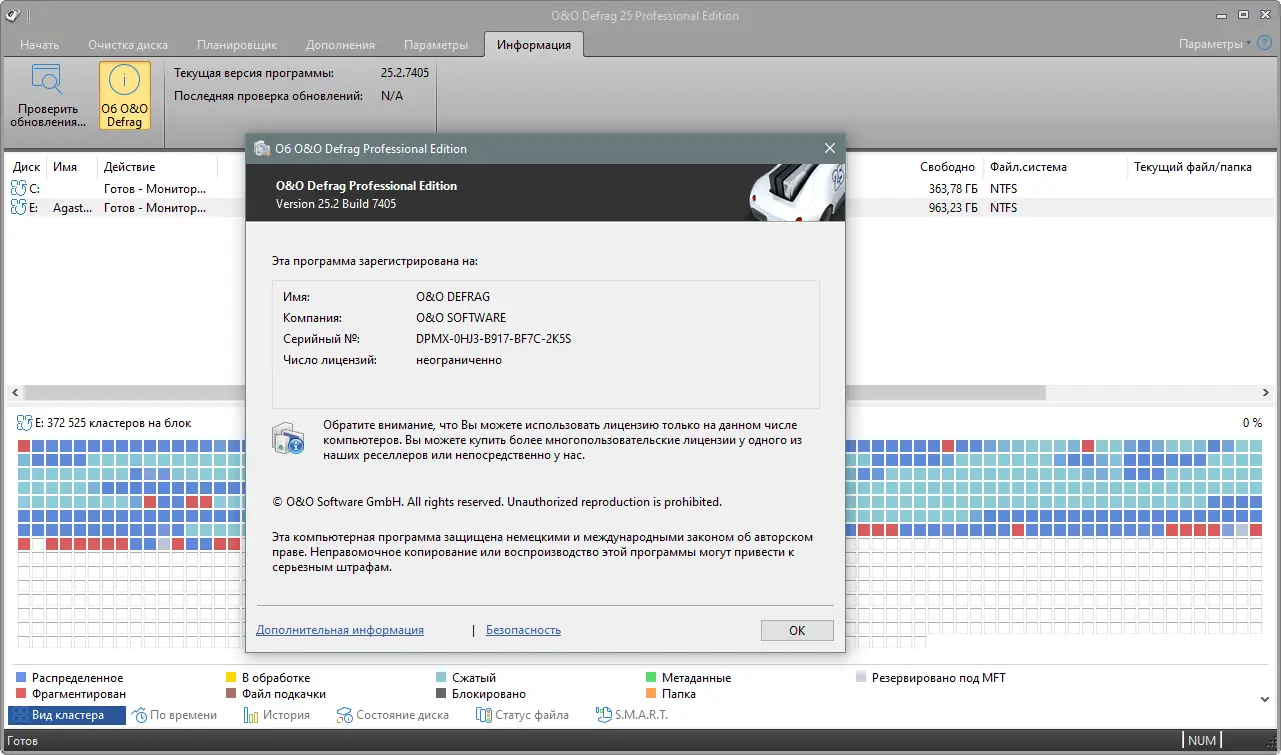Select the serial number DPMX-0HJ3-B917-BF7C-2K5S text
Screen dimensions: 1281x755
pos(494,339)
